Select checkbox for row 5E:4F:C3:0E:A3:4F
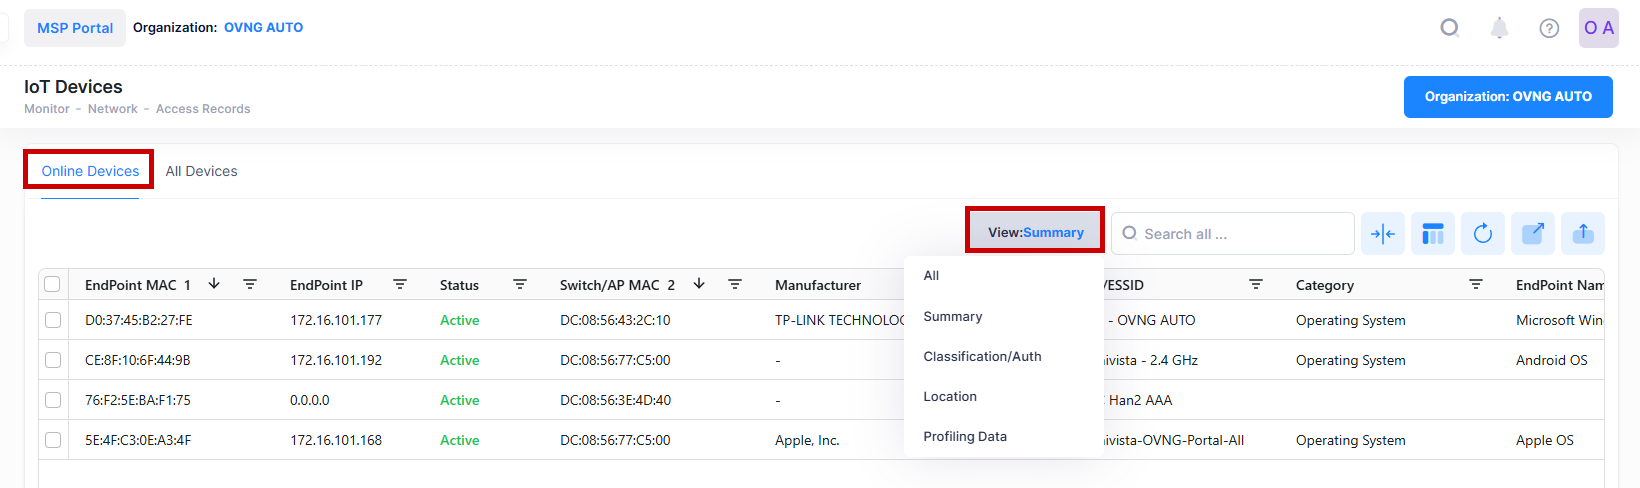 coord(53,440)
